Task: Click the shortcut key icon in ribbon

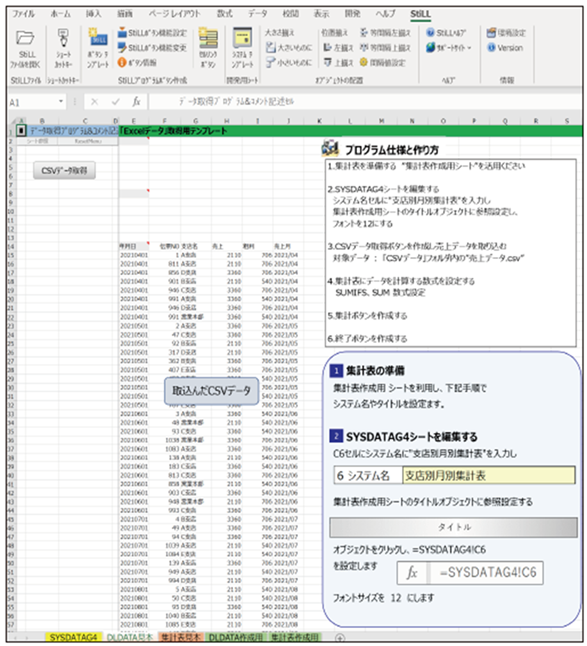Action: coord(63,38)
